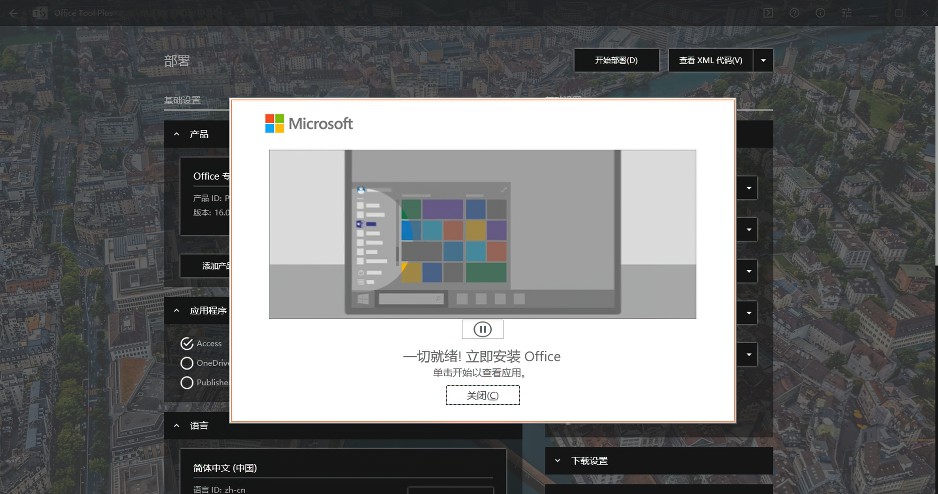
Task: Open the second dropdown in right settings column
Action: (748, 230)
